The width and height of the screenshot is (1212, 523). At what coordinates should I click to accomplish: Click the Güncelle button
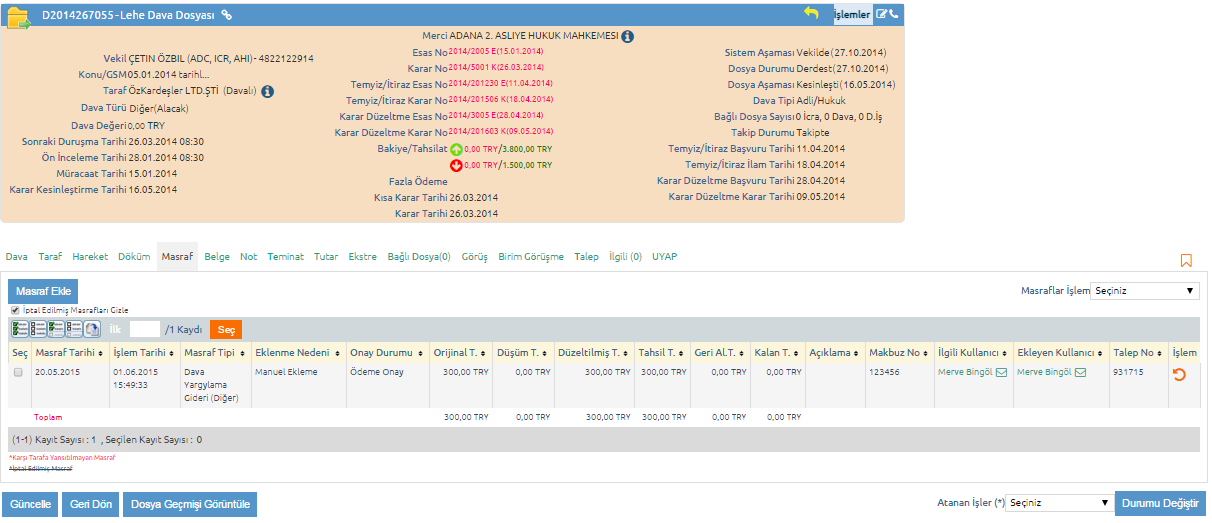[x=30, y=504]
